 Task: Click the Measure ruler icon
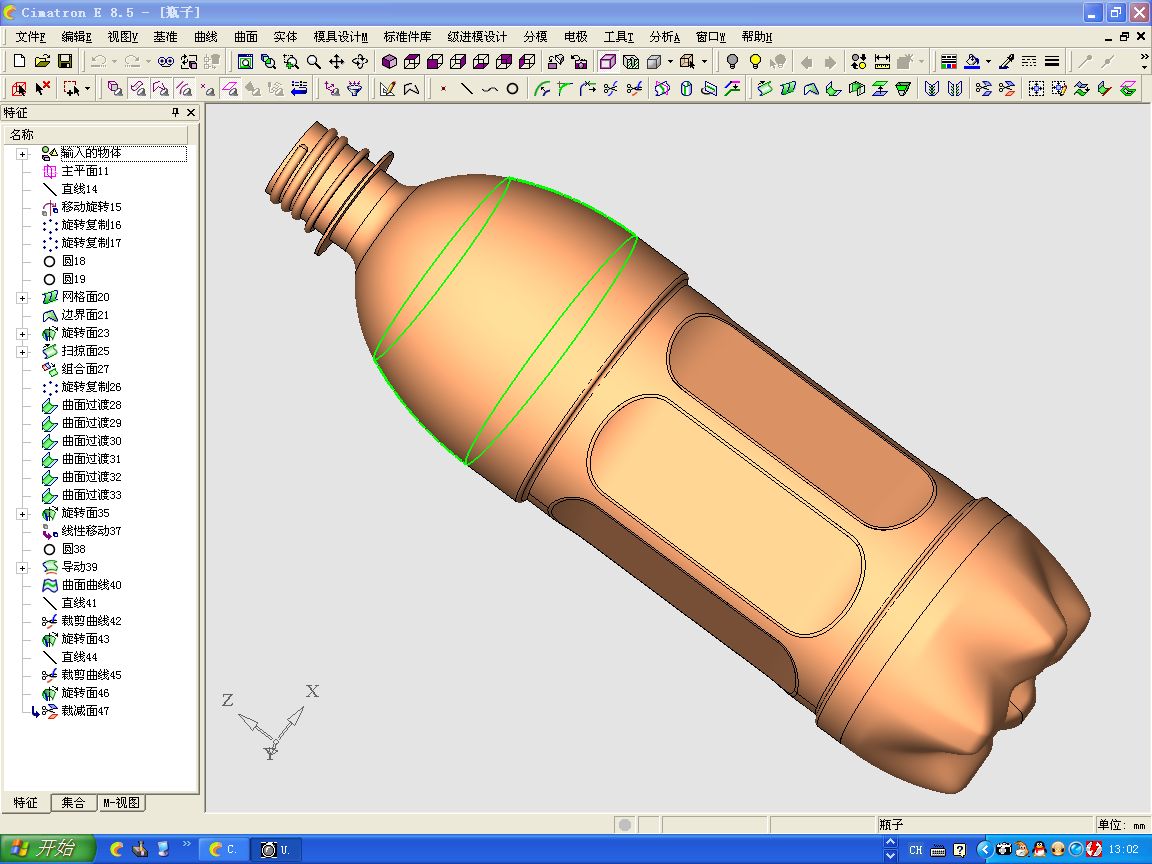(x=882, y=62)
